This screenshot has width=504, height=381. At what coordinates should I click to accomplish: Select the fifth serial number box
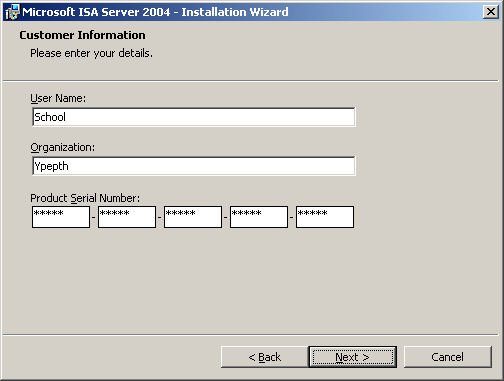(325, 217)
